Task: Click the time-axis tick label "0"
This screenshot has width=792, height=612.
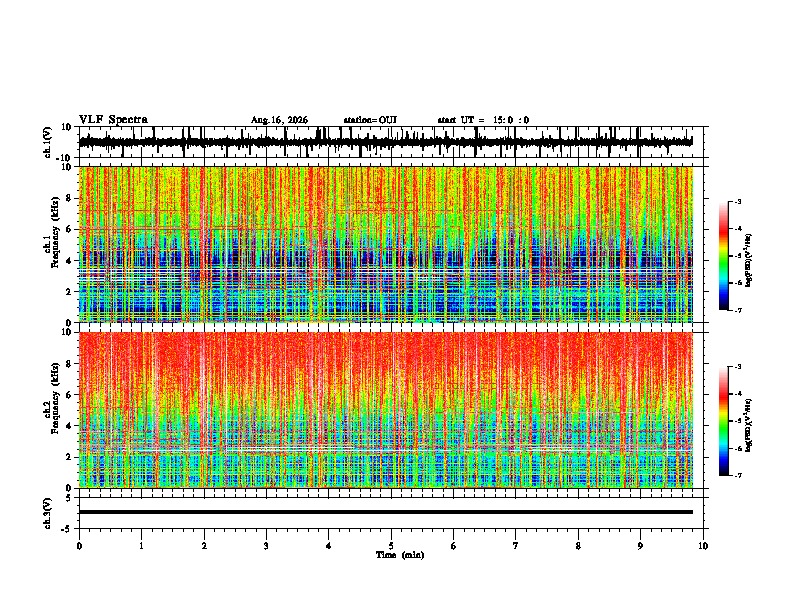Action: (79, 546)
